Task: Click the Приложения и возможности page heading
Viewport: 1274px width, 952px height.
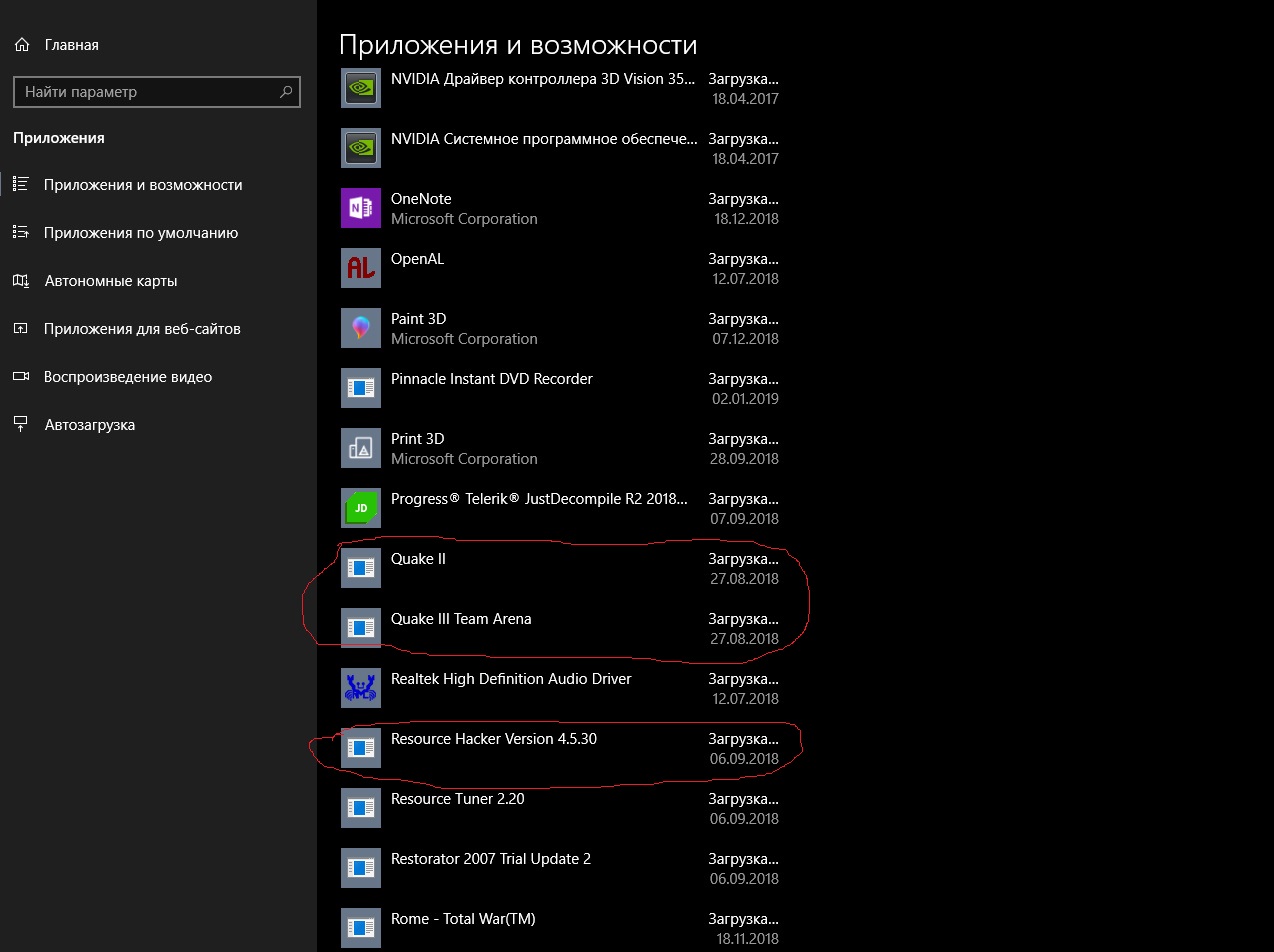Action: 518,45
